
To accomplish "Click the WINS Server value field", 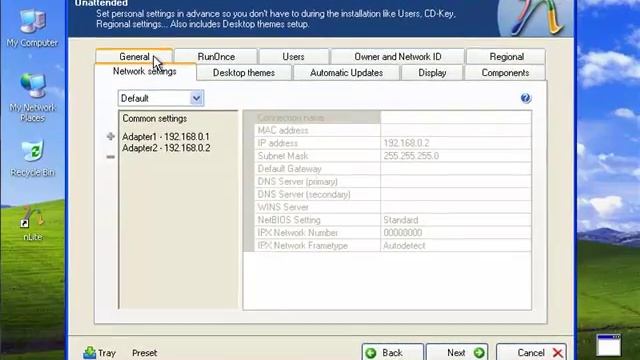I will click(x=456, y=207).
